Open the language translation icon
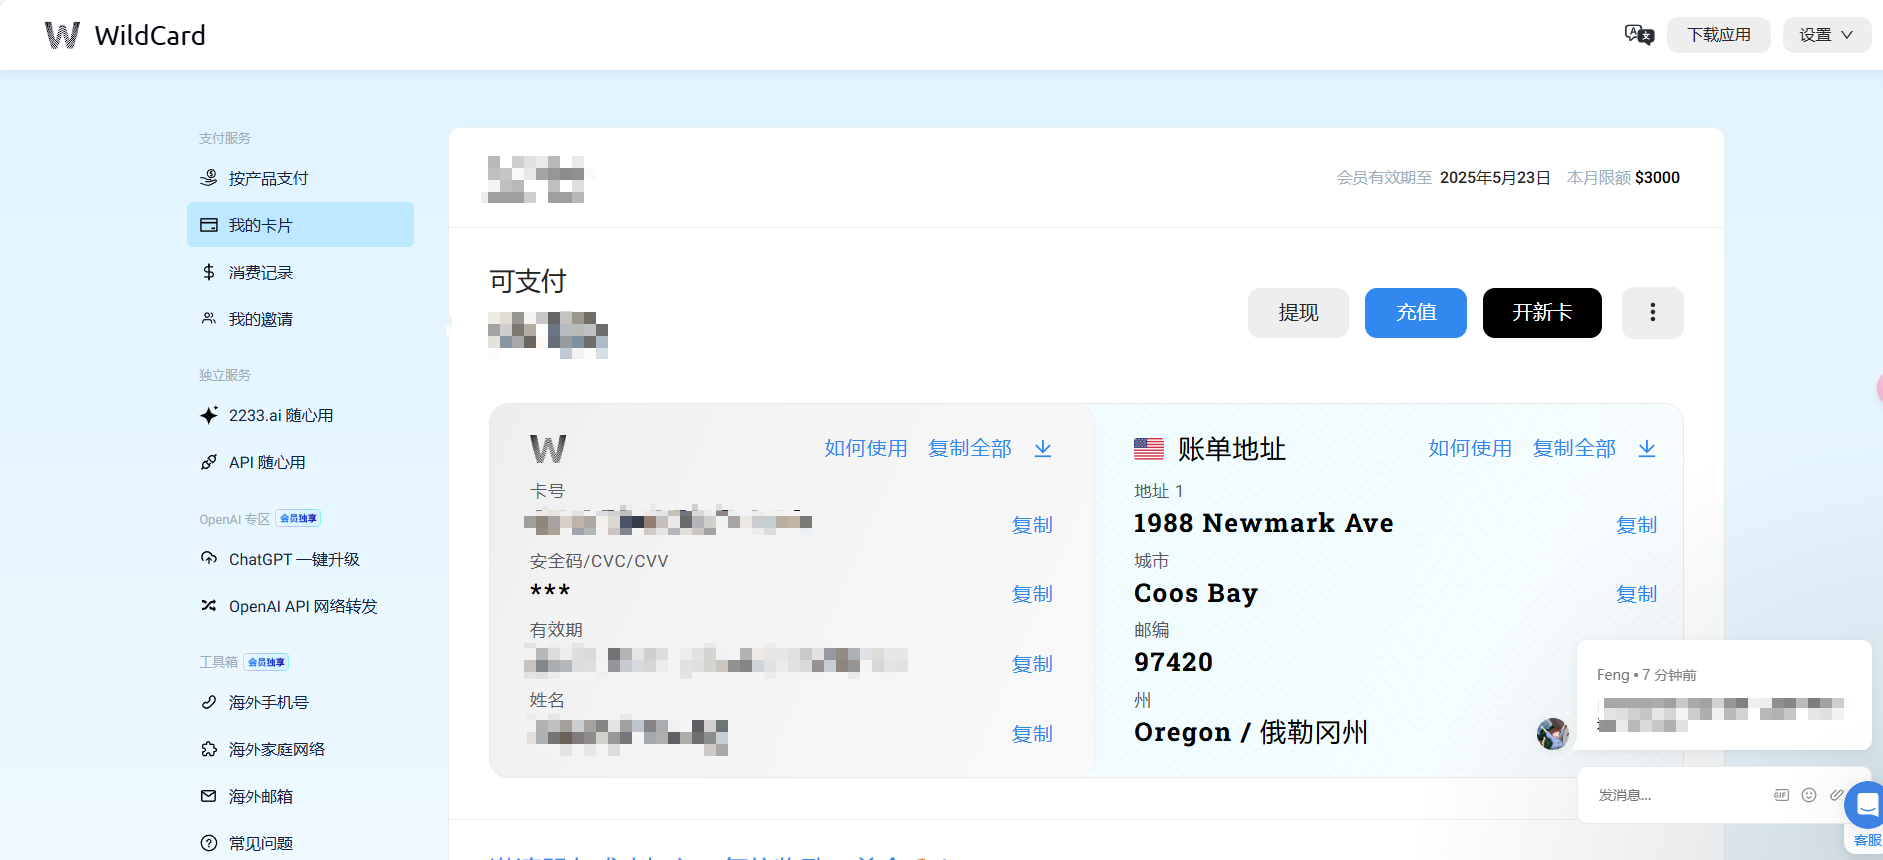 (x=1639, y=35)
